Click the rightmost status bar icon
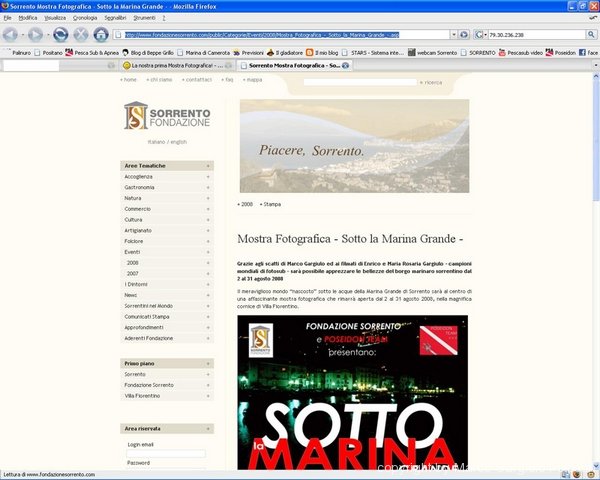600x480 pixels. point(591,475)
